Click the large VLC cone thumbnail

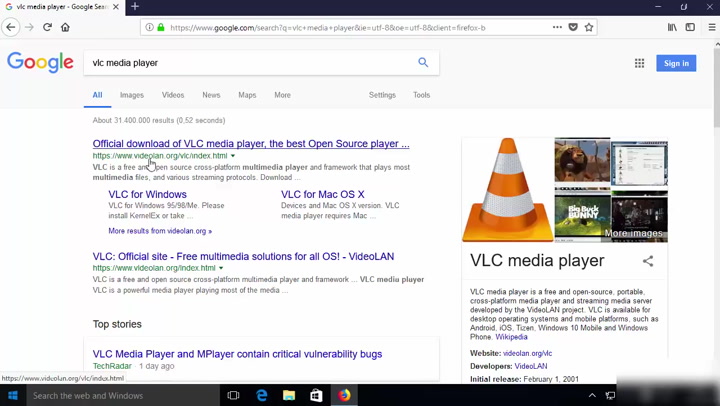click(x=507, y=190)
